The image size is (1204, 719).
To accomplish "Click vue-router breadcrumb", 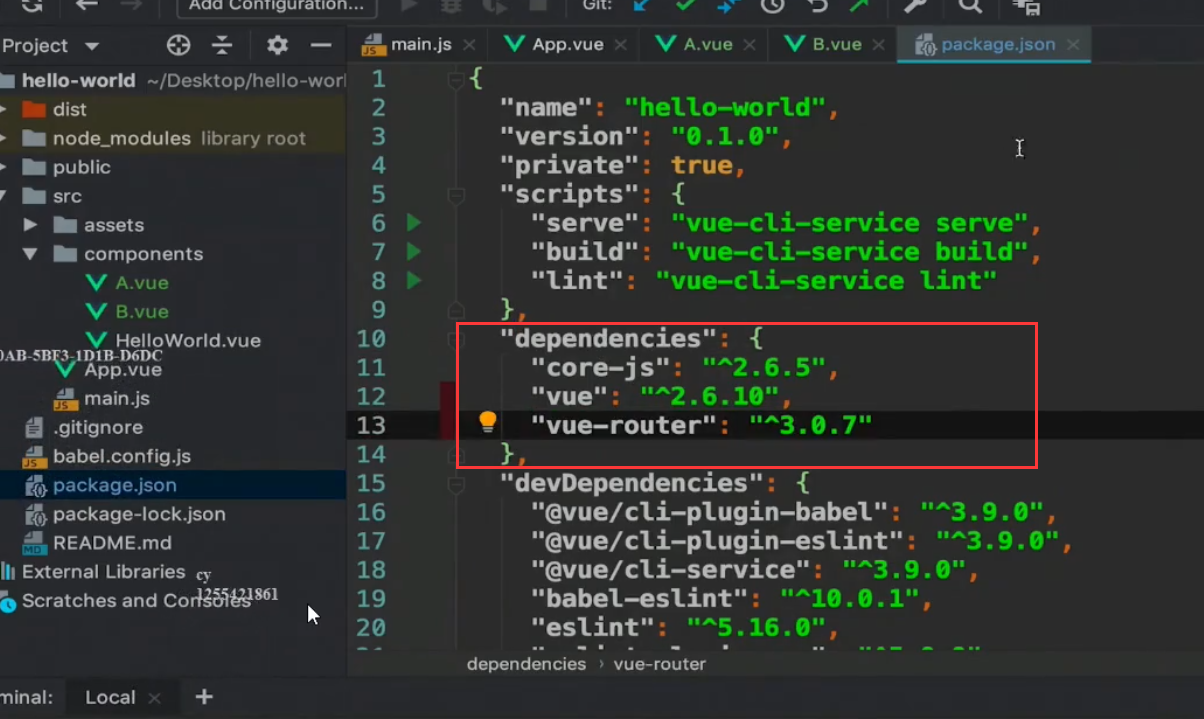I will pos(660,664).
